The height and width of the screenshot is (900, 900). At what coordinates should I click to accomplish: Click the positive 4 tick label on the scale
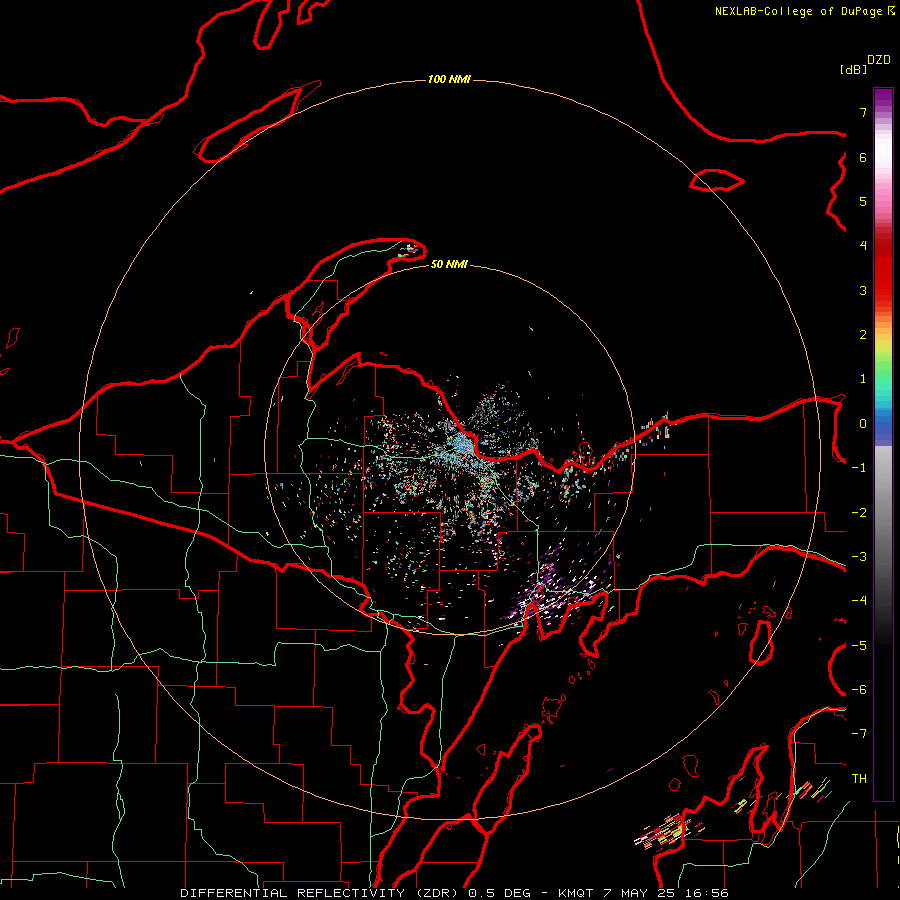pyautogui.click(x=863, y=246)
